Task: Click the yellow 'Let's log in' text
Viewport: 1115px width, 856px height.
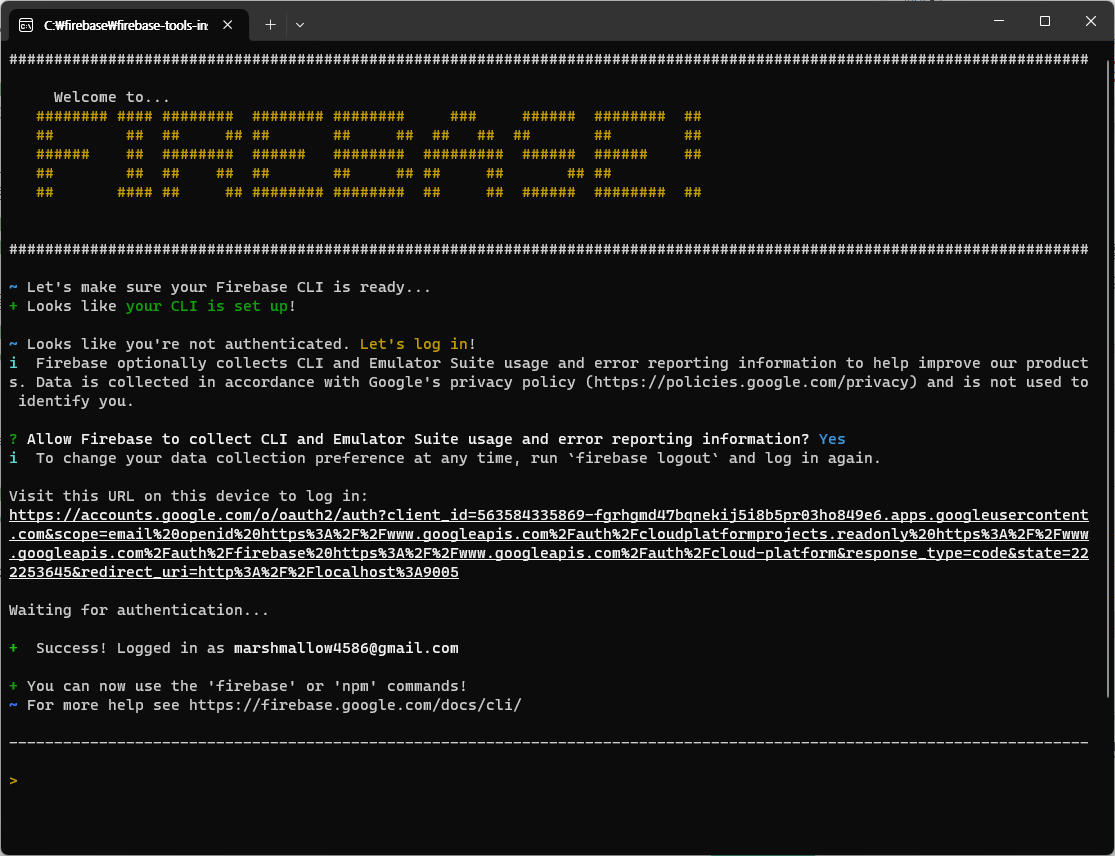Action: (x=414, y=344)
